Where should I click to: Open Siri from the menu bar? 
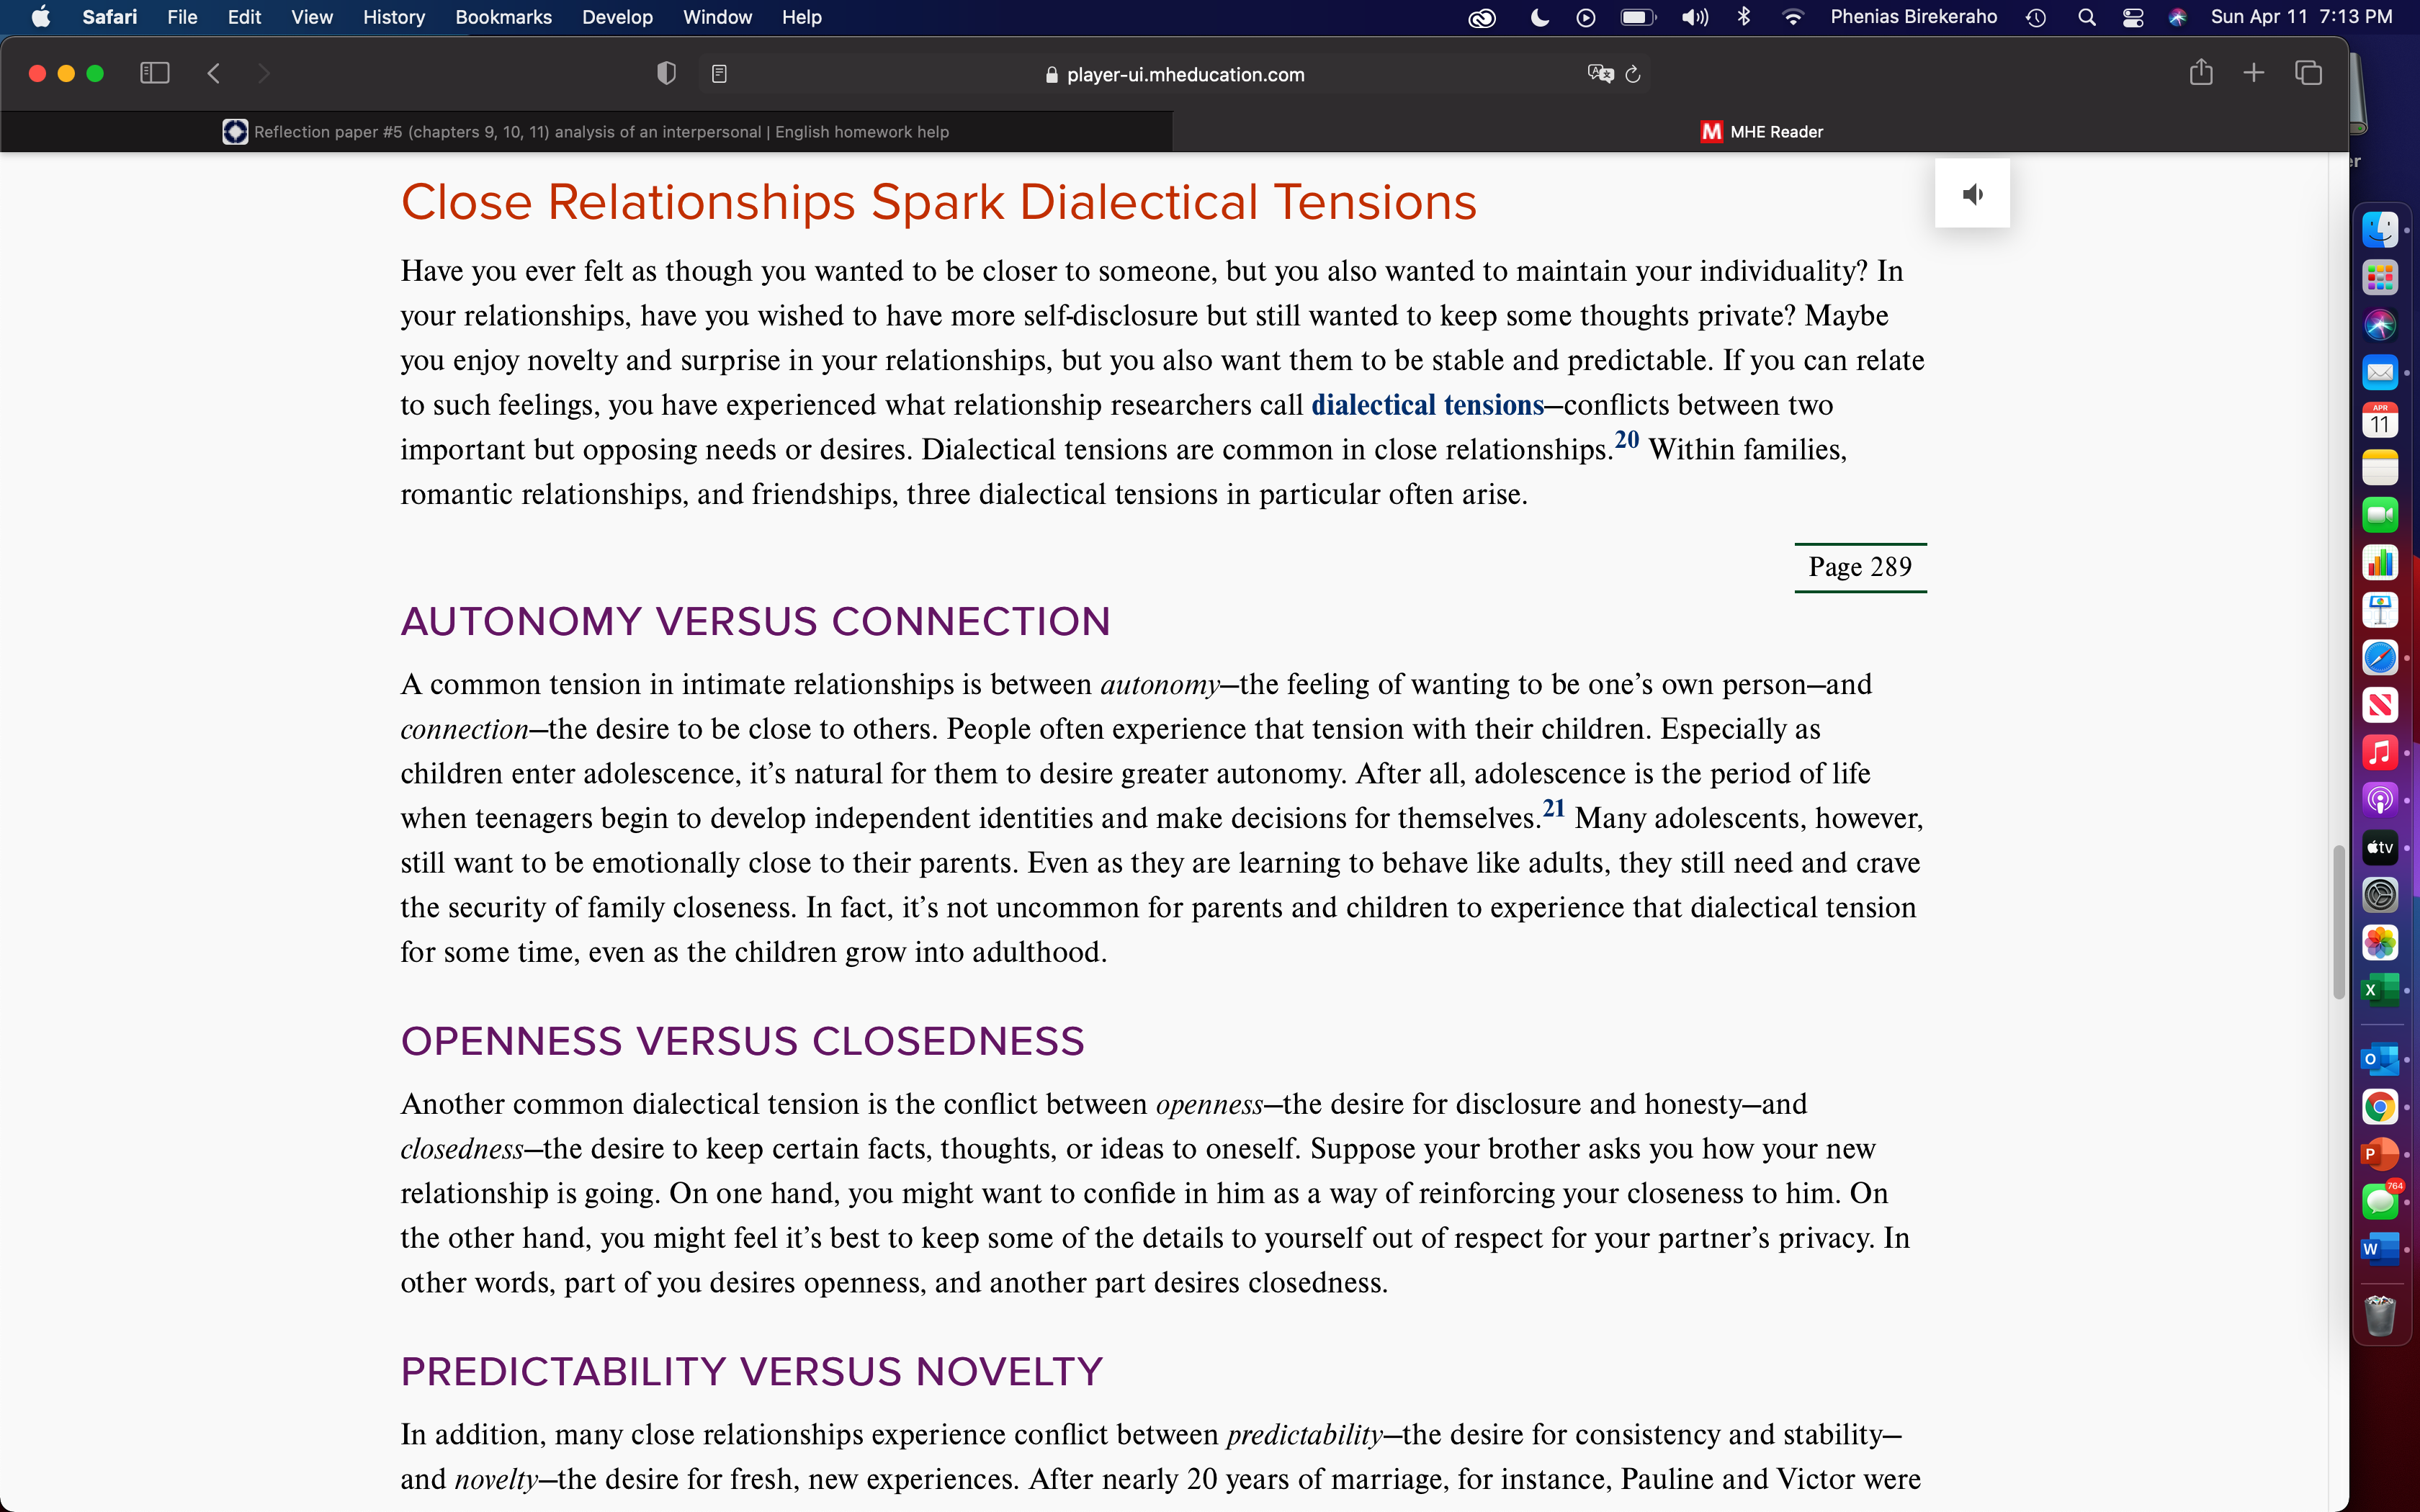click(x=2178, y=17)
